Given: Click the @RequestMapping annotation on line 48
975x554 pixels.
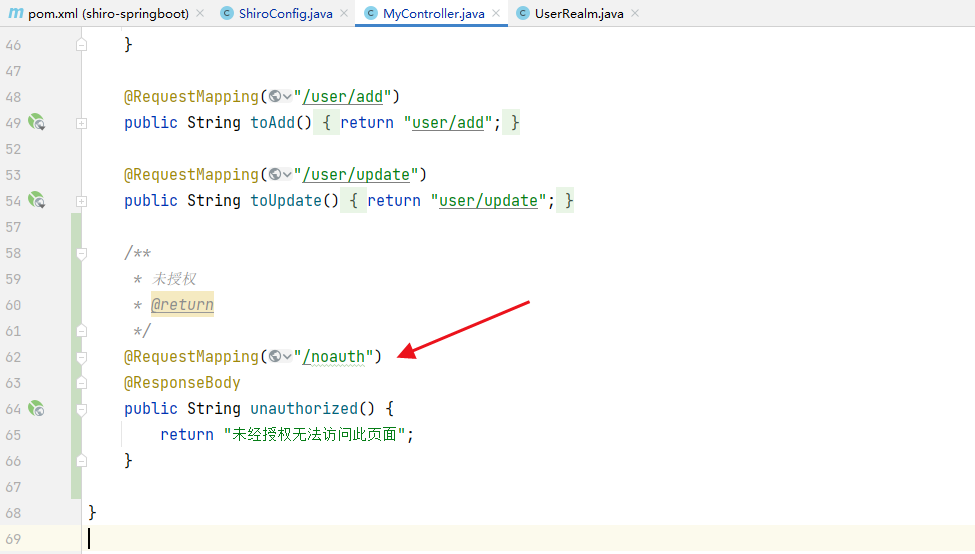Looking at the screenshot, I should tap(192, 97).
